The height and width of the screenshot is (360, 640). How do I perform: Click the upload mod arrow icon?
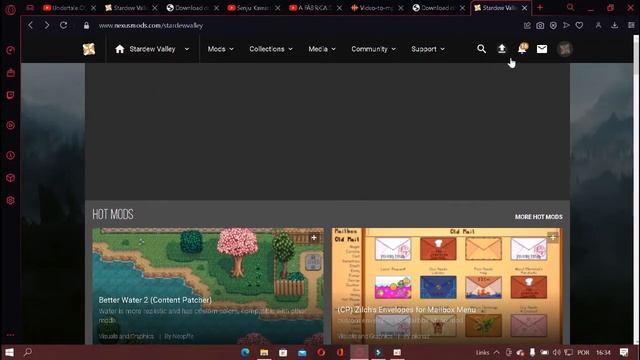[x=502, y=49]
